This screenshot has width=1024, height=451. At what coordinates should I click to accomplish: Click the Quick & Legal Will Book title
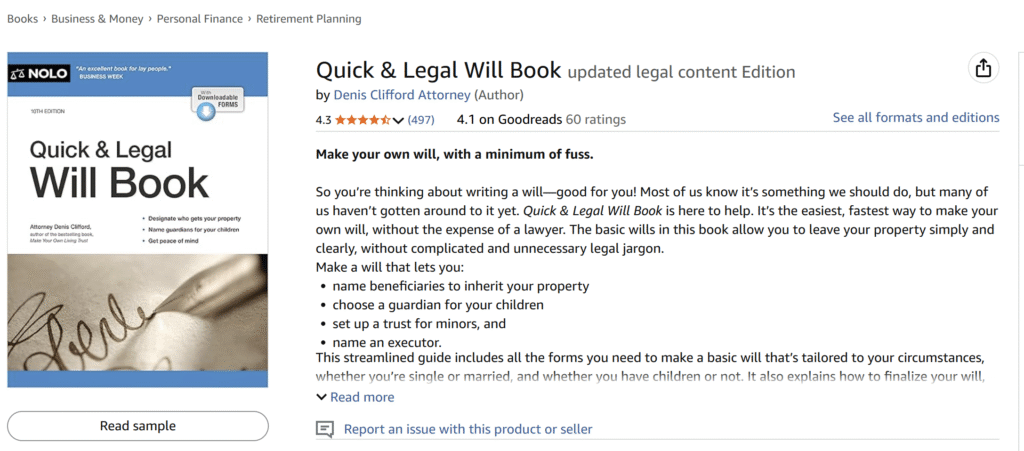point(438,71)
